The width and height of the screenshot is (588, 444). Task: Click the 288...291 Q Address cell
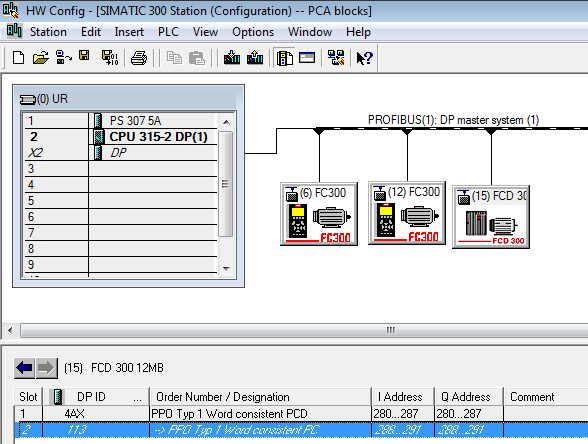click(469, 430)
